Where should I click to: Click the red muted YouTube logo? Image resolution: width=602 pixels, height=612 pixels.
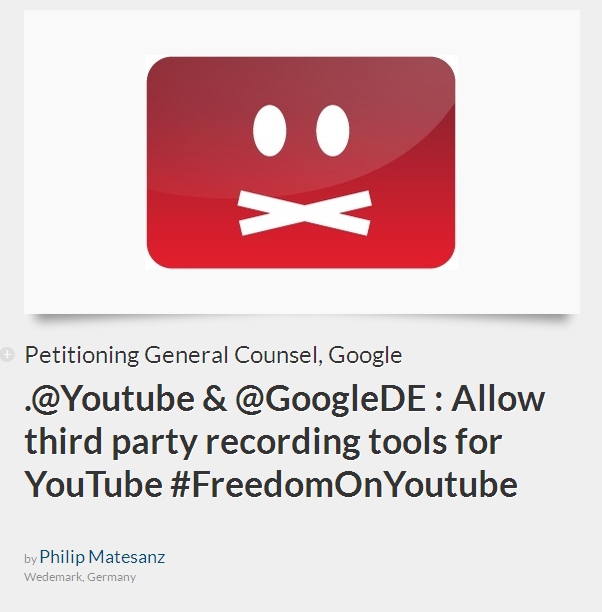(x=301, y=162)
